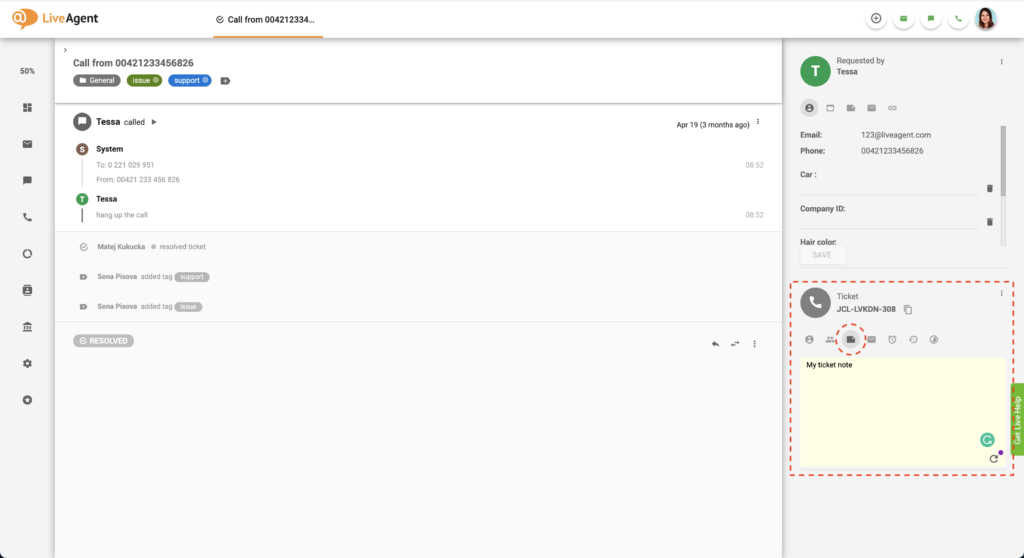
Task: Select the ticket notes tab icon
Action: tap(850, 340)
